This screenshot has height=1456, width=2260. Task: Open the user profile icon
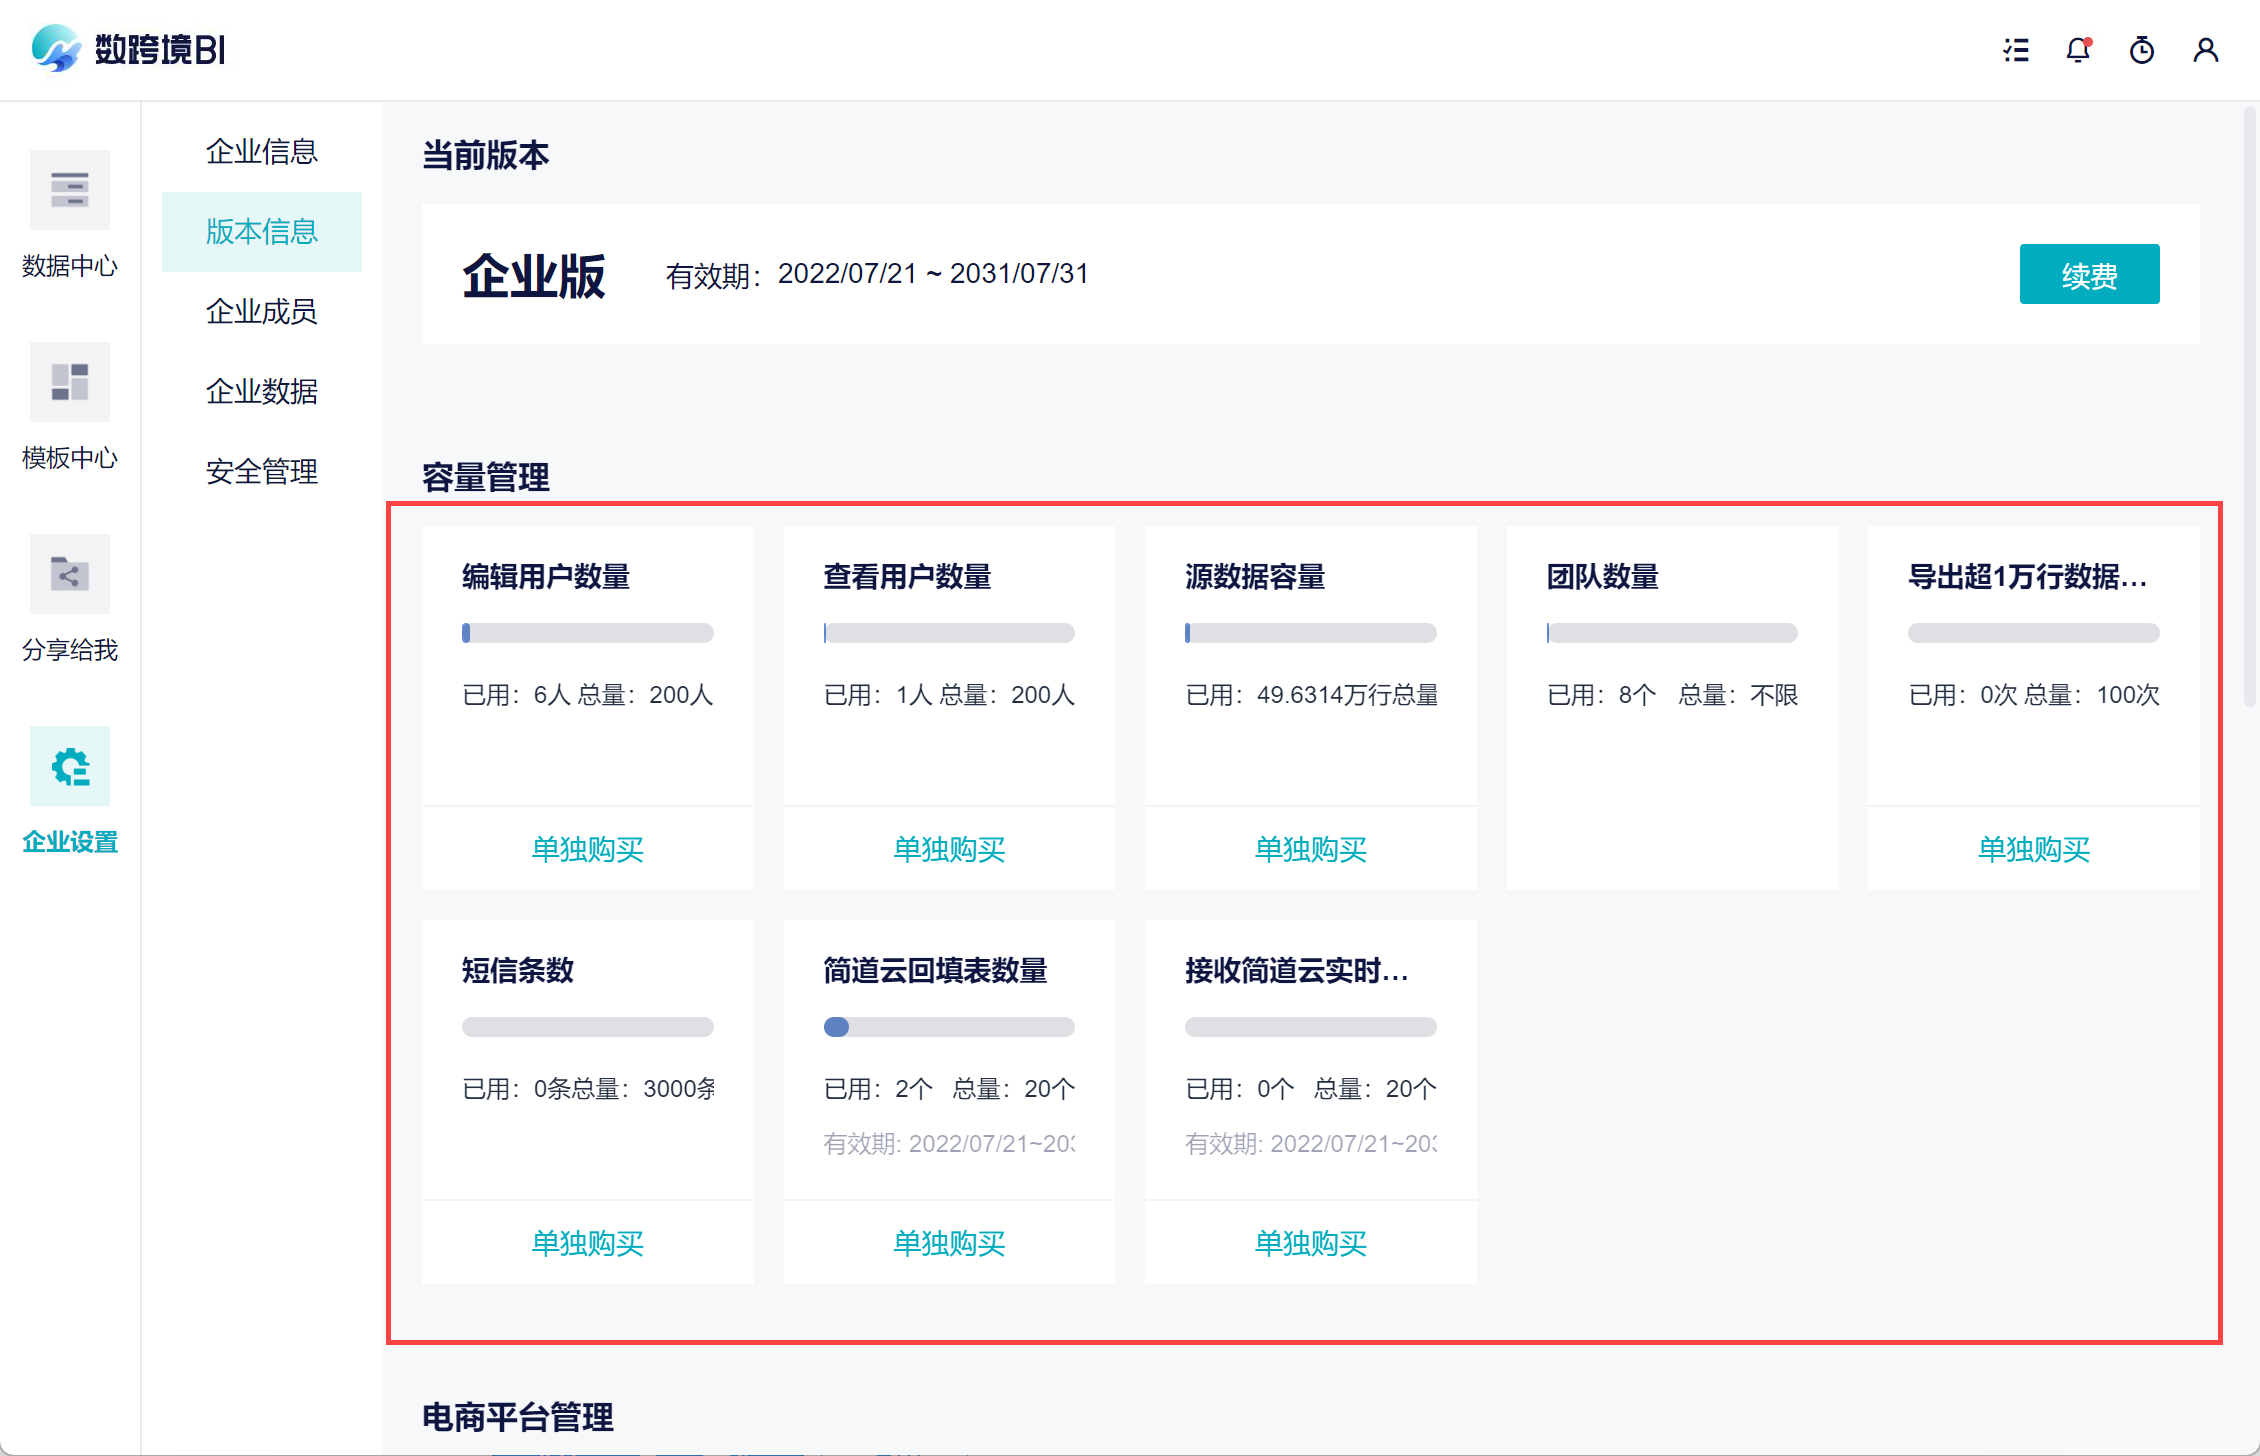2205,50
